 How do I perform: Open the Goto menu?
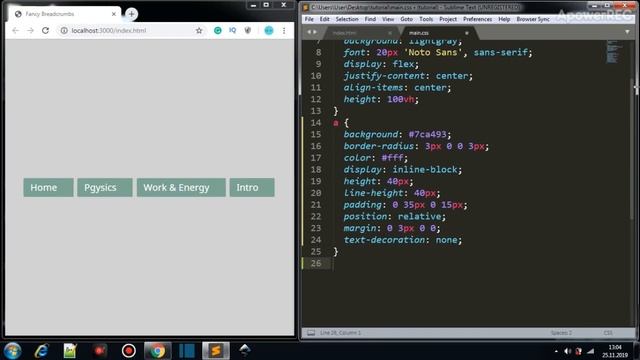click(407, 19)
